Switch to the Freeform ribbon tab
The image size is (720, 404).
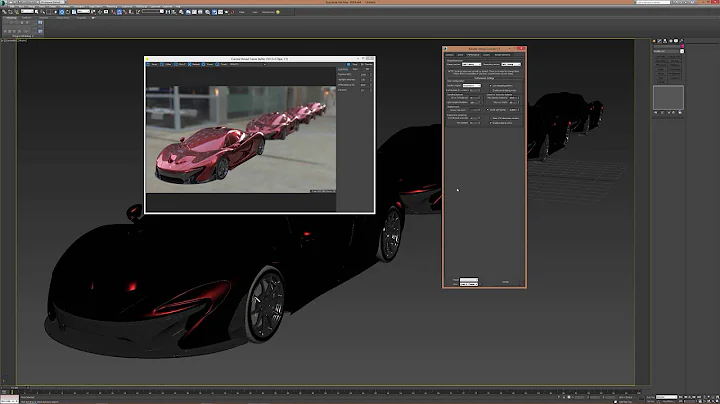(26, 18)
